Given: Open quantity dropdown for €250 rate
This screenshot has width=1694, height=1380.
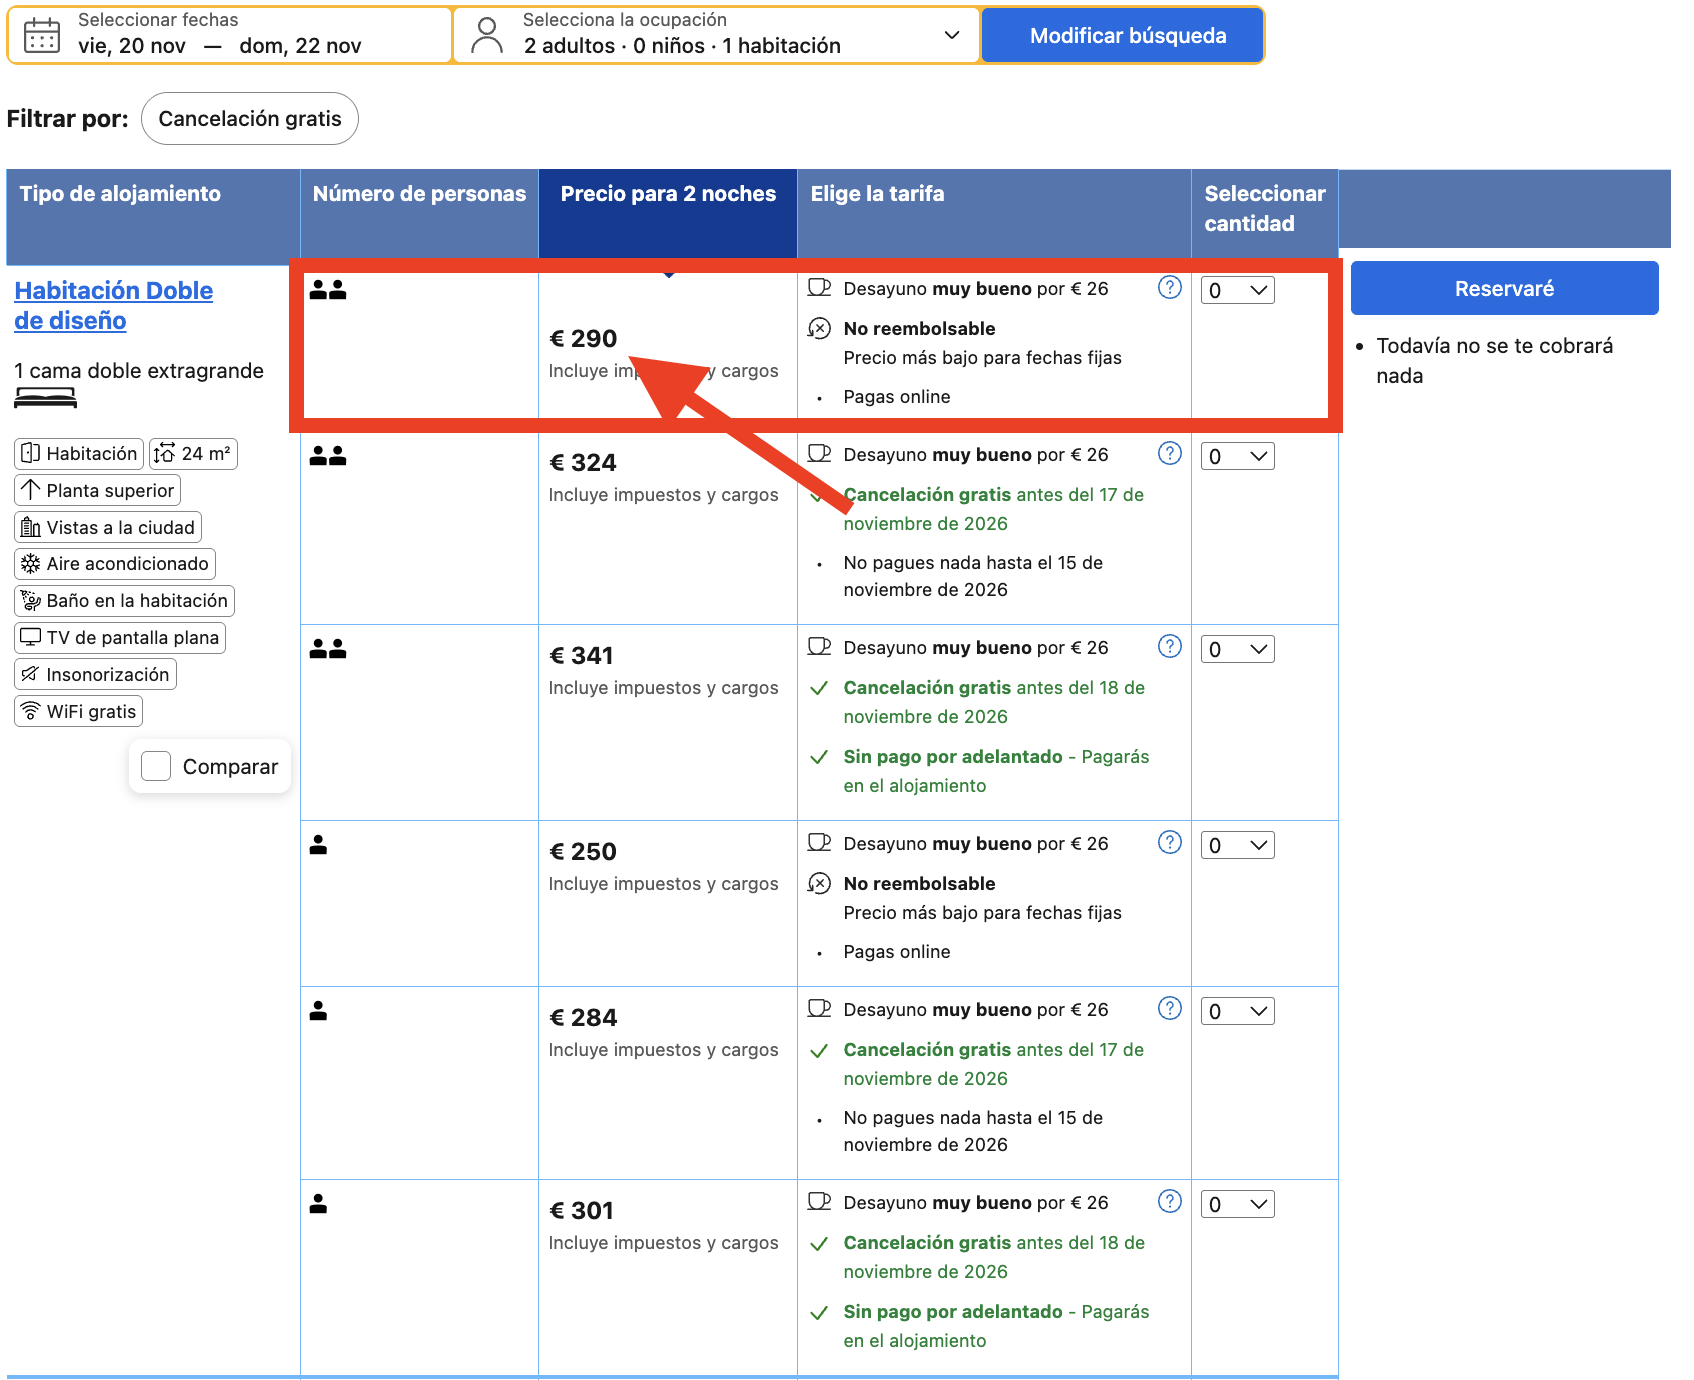Looking at the screenshot, I should [1237, 845].
